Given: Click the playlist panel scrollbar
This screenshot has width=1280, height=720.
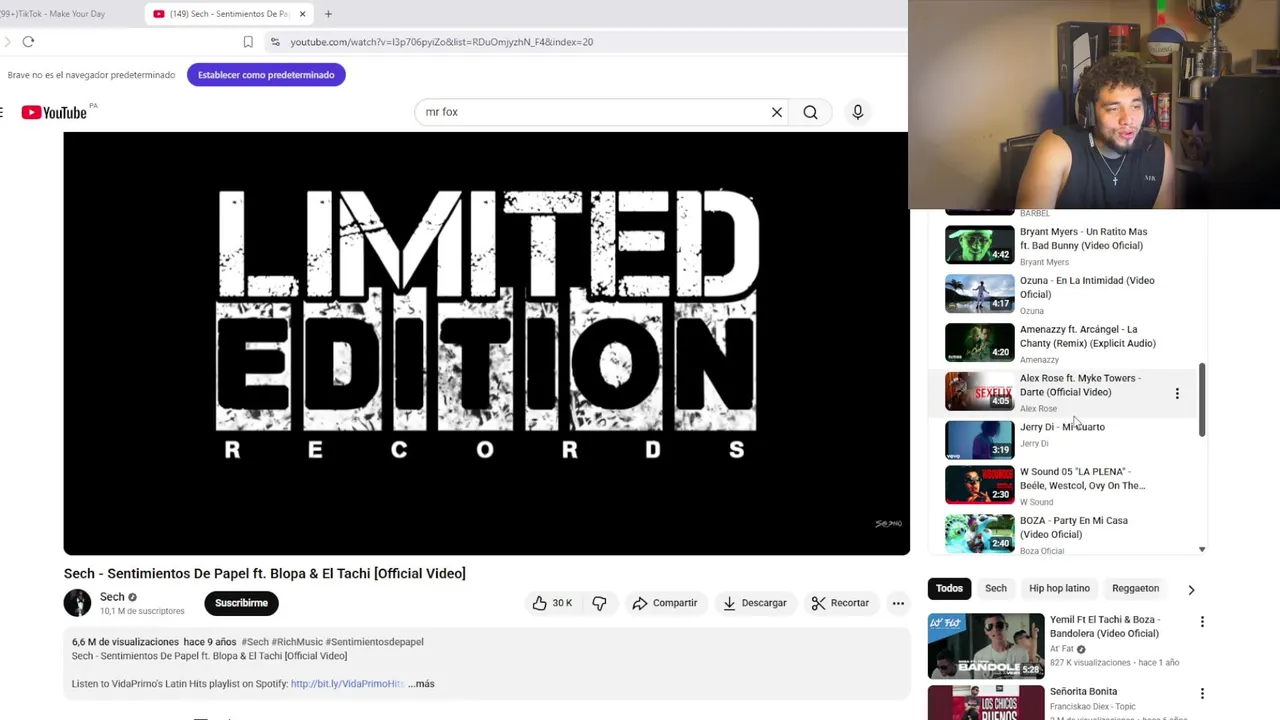Looking at the screenshot, I should pos(1202,400).
